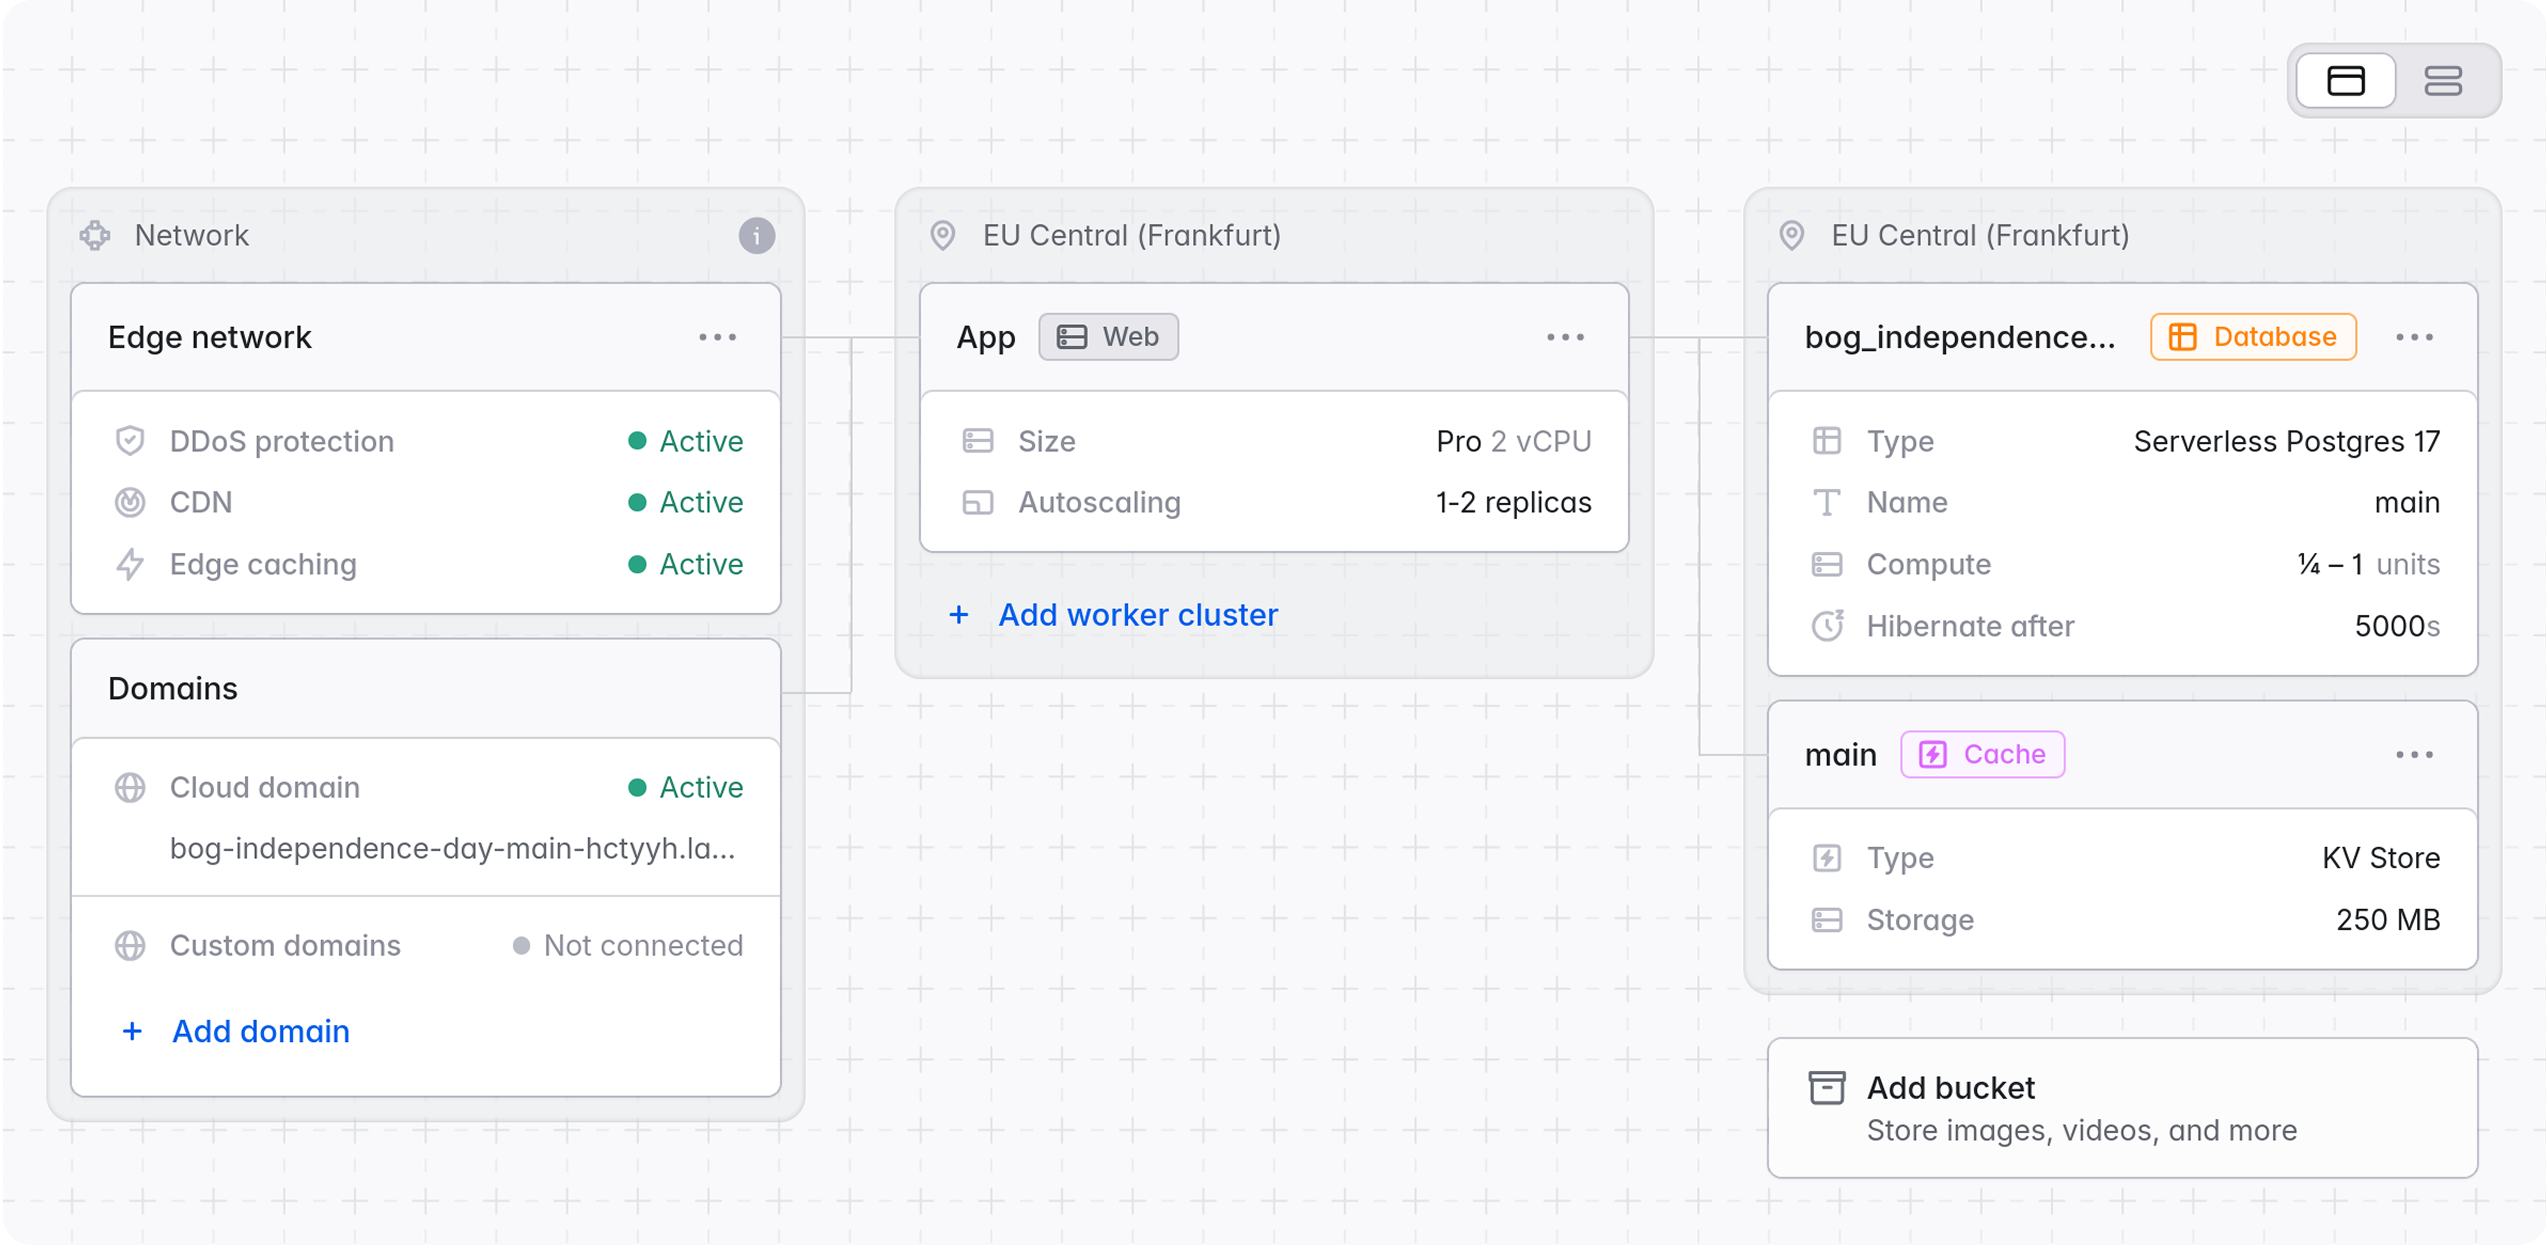Screen dimensions: 2546x1245
Task: Open the Edge network options menu
Action: point(717,338)
